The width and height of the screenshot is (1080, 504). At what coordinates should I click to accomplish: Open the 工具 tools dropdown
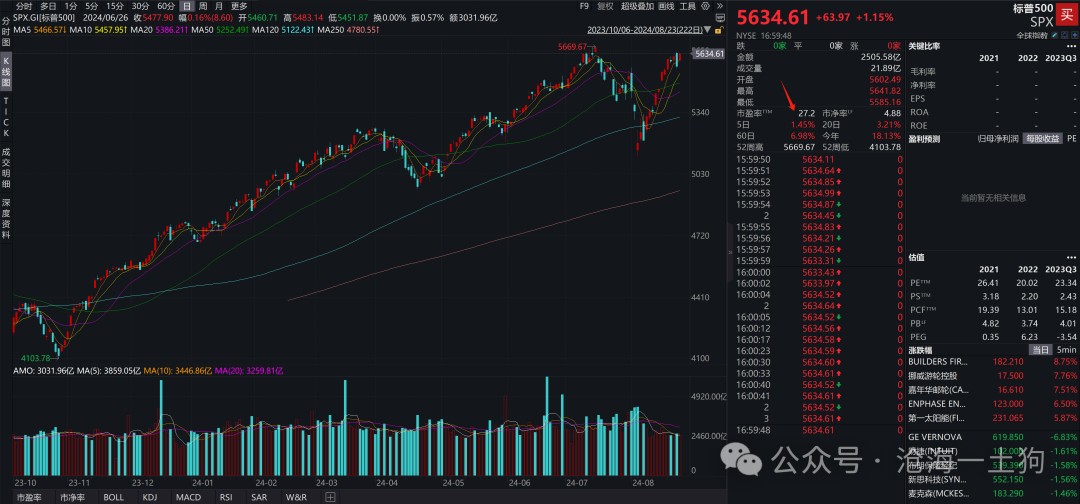coord(687,6)
